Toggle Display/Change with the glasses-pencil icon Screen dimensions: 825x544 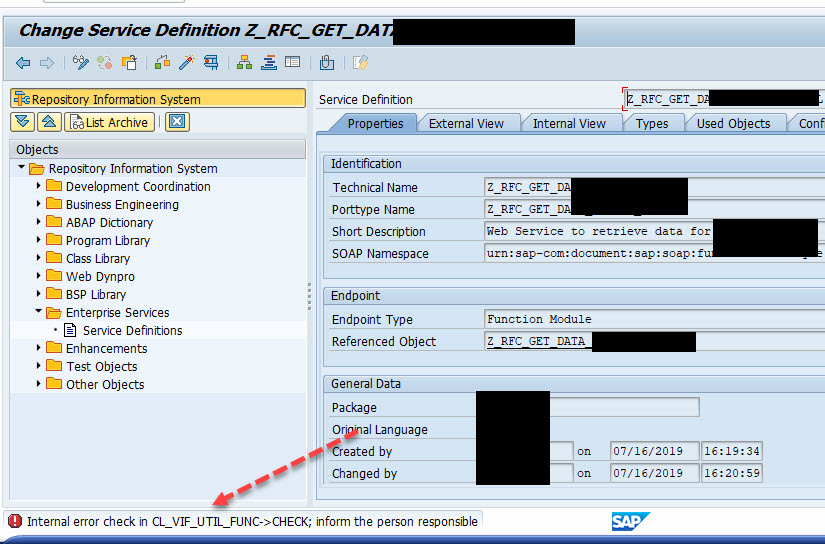pyautogui.click(x=81, y=63)
